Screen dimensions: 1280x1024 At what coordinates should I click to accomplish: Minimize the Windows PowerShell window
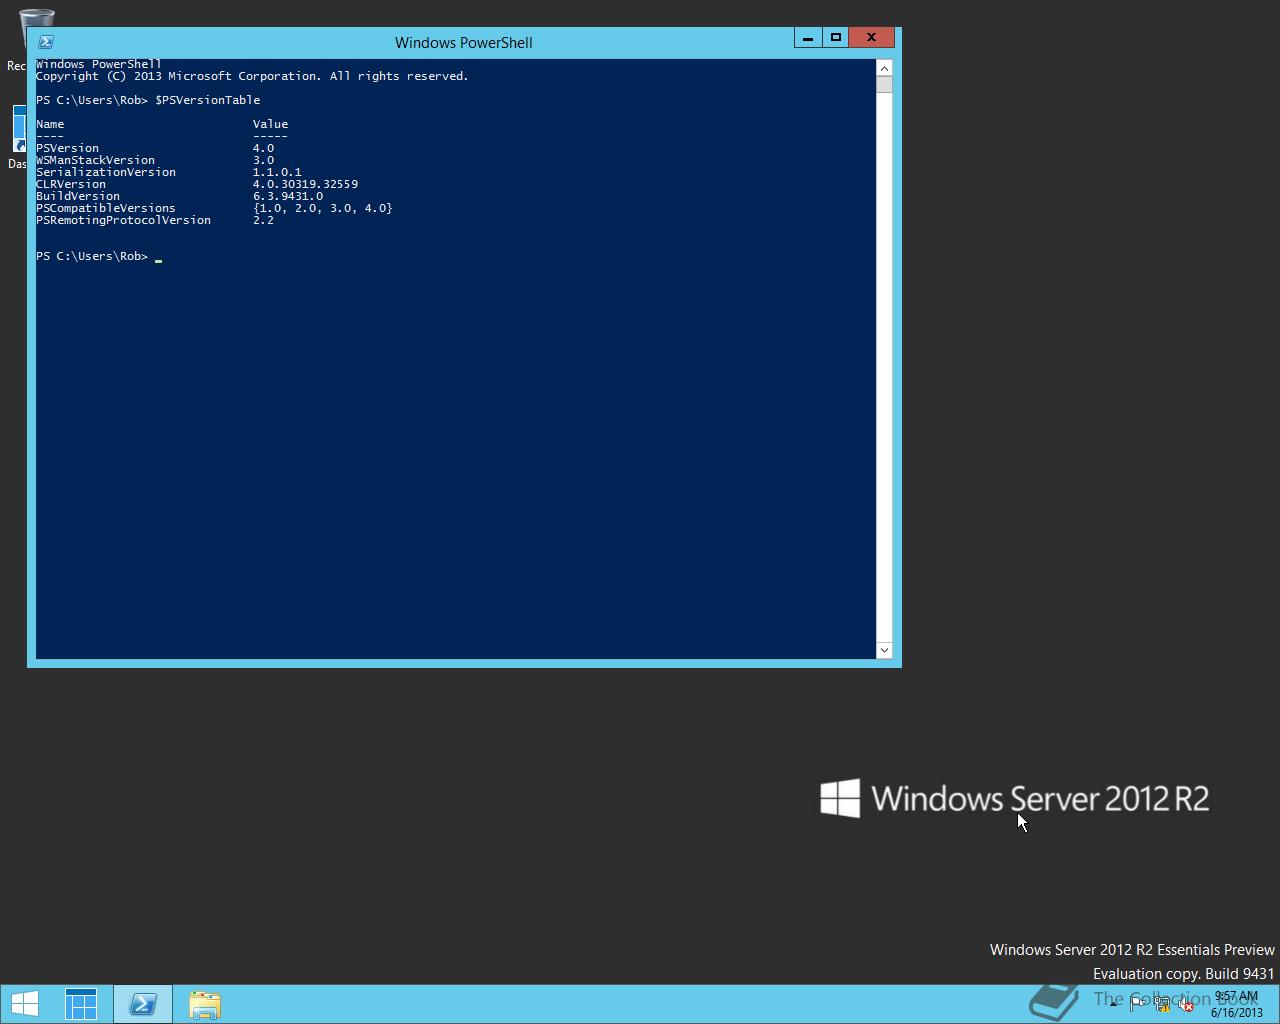[x=808, y=38]
